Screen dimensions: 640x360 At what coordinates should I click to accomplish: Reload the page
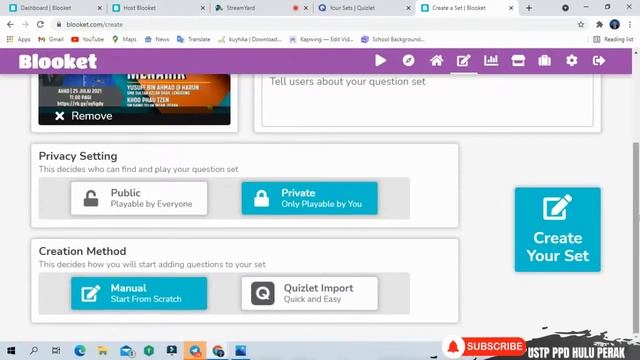[x=40, y=24]
